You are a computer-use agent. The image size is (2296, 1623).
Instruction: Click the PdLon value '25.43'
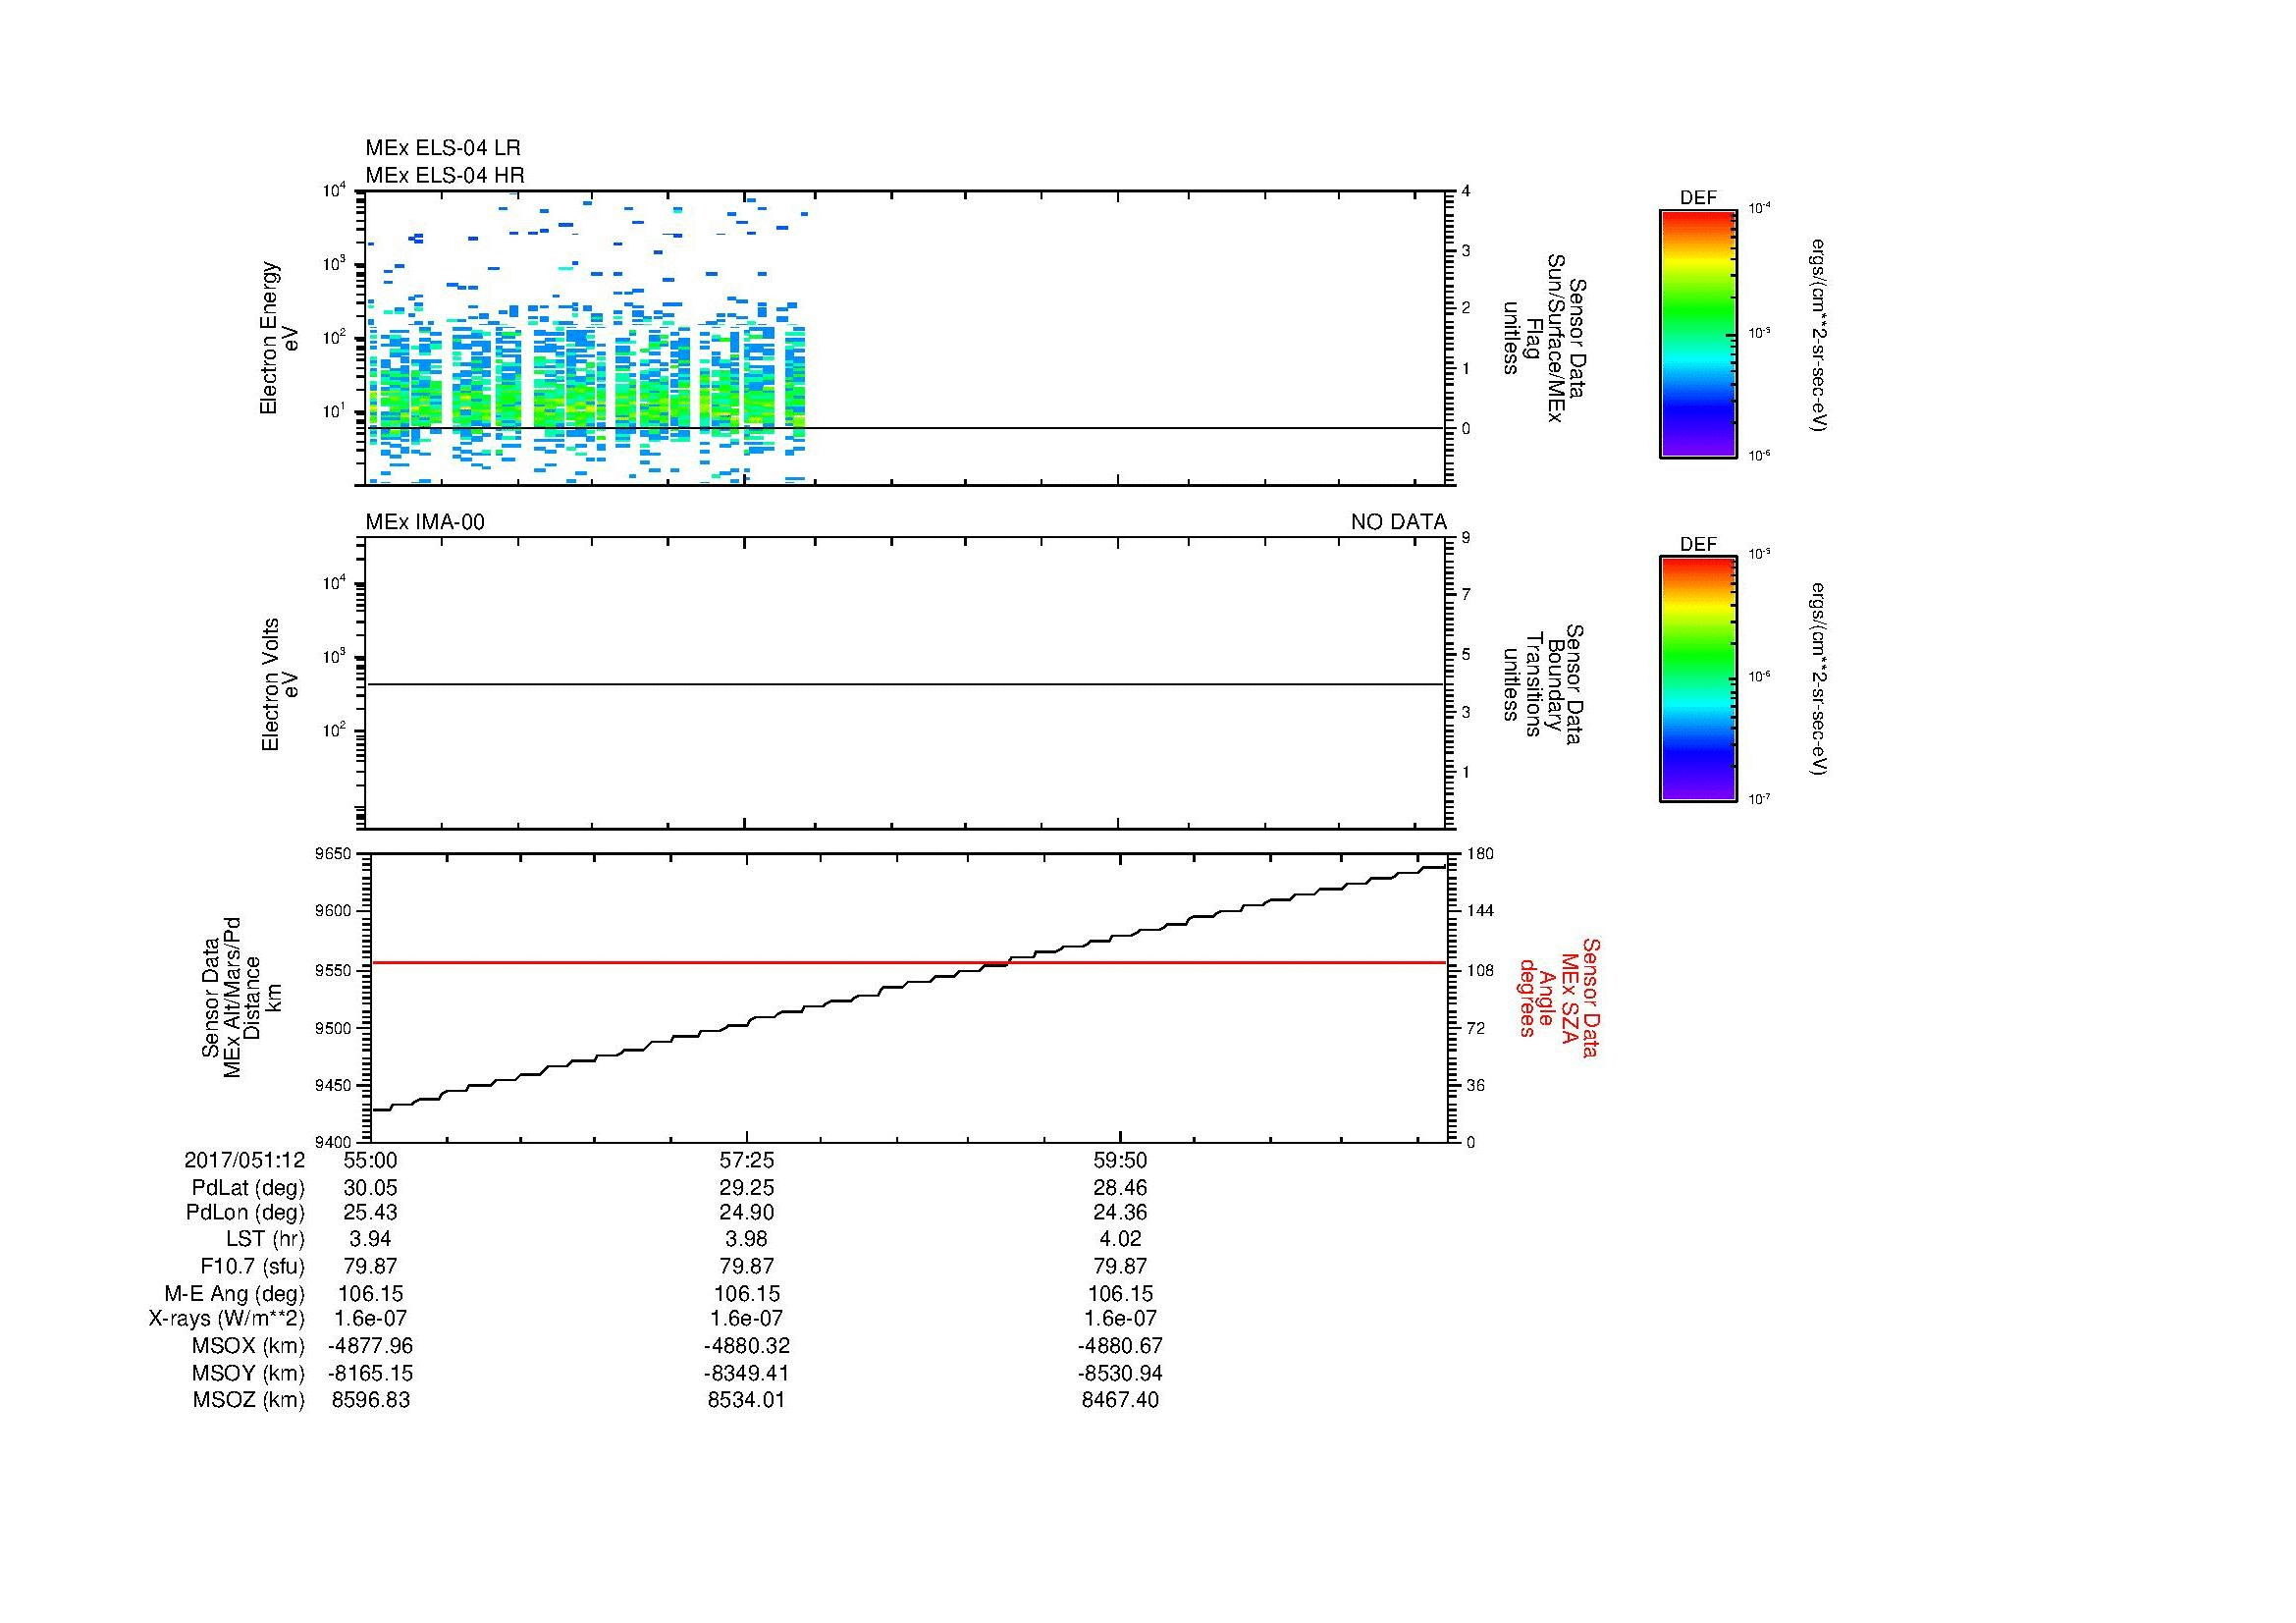click(371, 1213)
